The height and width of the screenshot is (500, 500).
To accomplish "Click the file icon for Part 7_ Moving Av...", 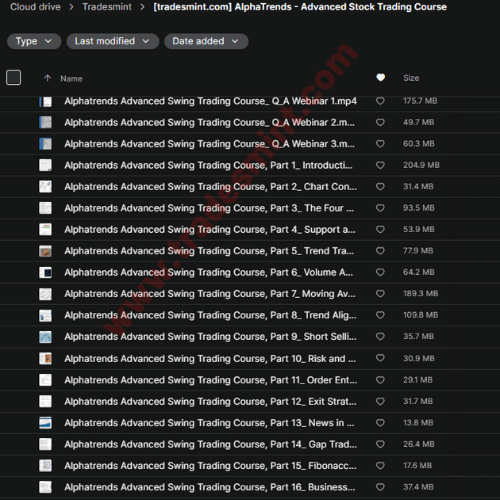I will pos(45,294).
